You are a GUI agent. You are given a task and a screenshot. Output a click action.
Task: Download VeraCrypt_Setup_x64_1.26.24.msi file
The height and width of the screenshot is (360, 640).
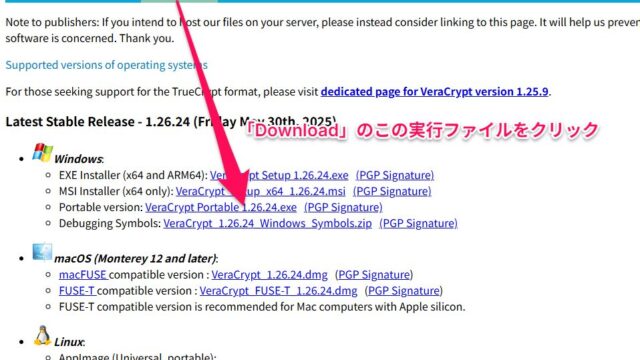pos(260,191)
